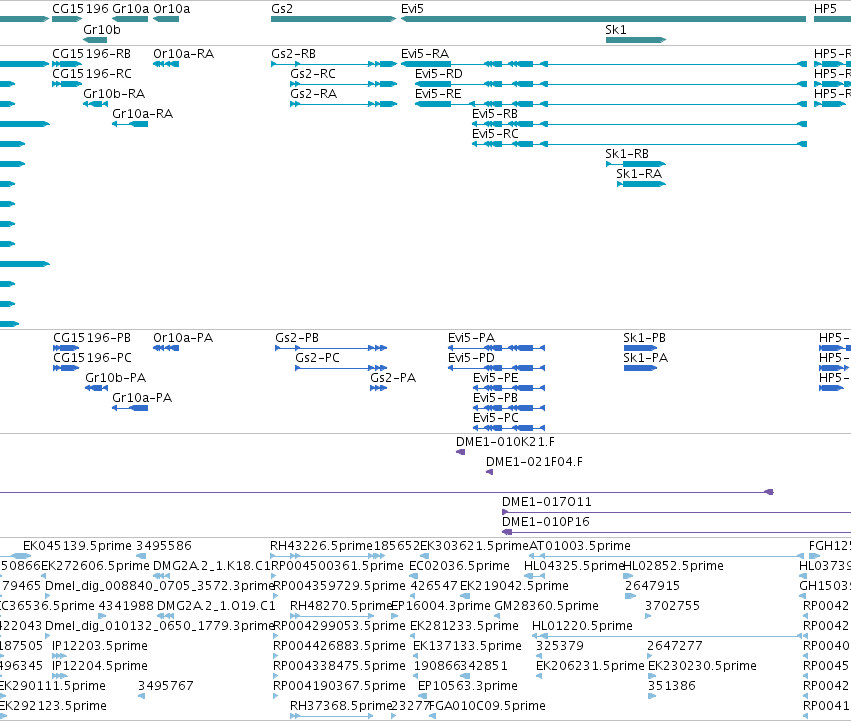Select the Gr10a gene bar
The width and height of the screenshot is (851, 721).
click(130, 19)
